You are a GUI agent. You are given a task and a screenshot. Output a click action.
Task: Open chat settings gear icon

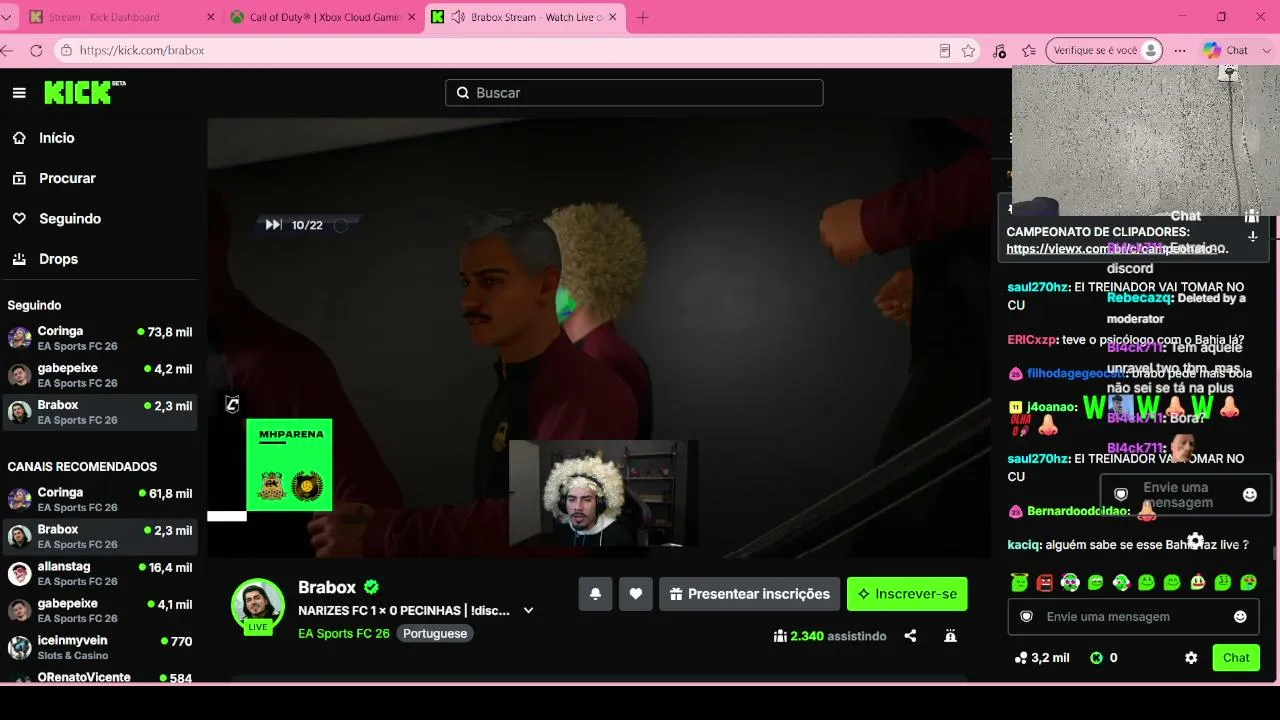[1191, 658]
